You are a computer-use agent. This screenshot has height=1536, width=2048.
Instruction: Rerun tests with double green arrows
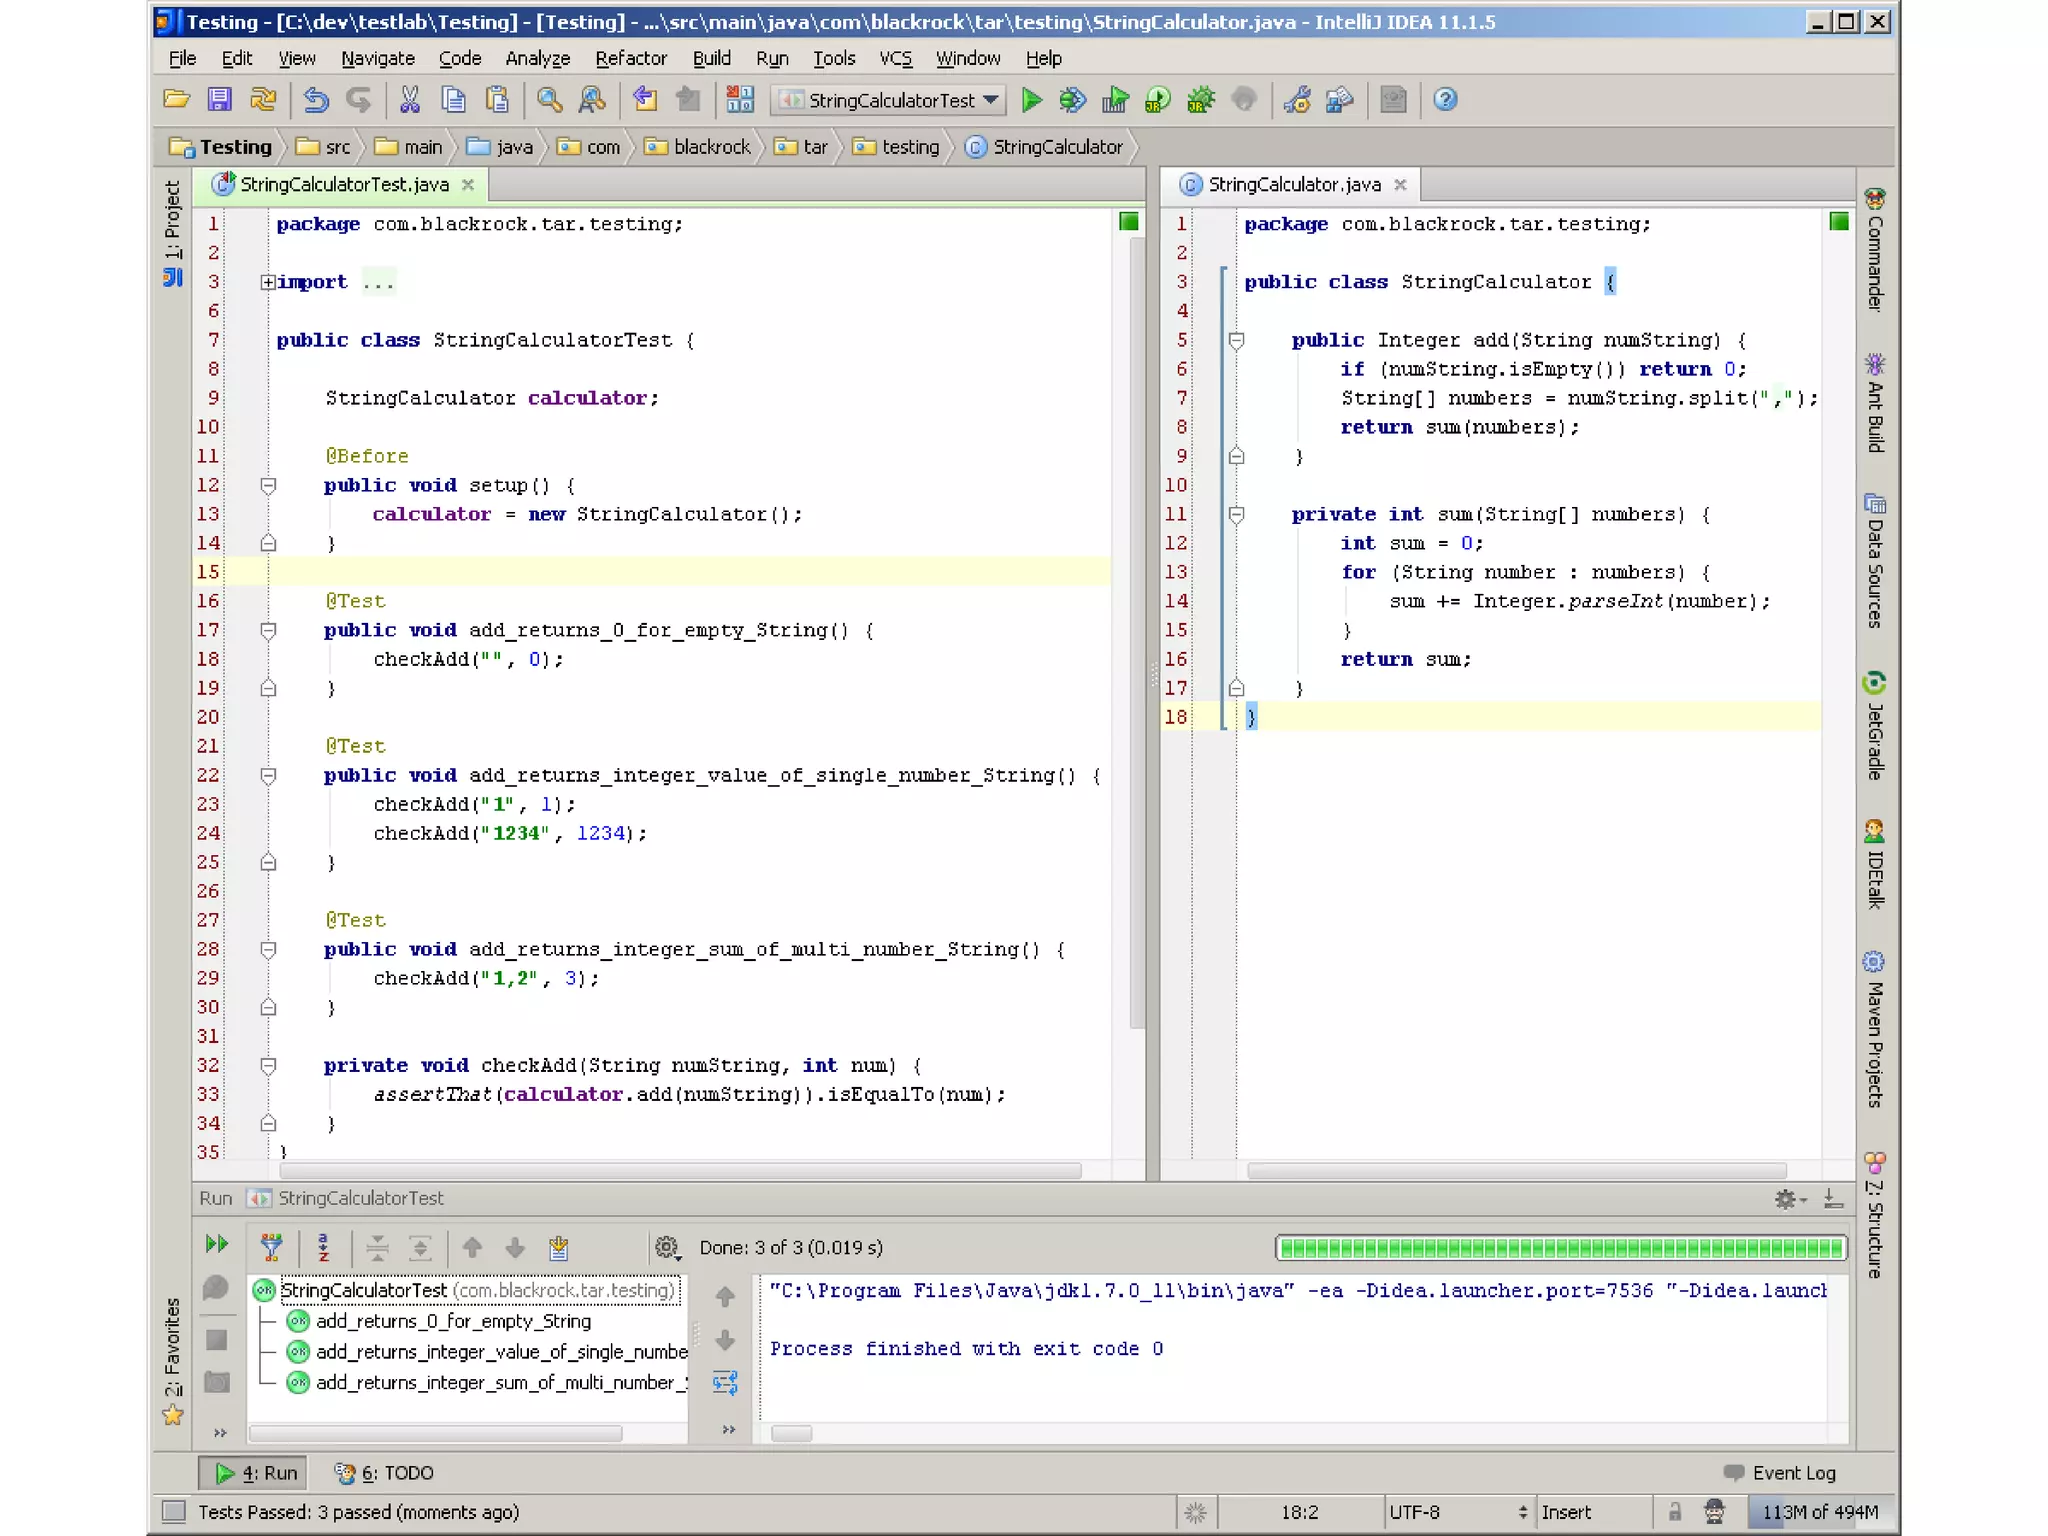tap(216, 1245)
